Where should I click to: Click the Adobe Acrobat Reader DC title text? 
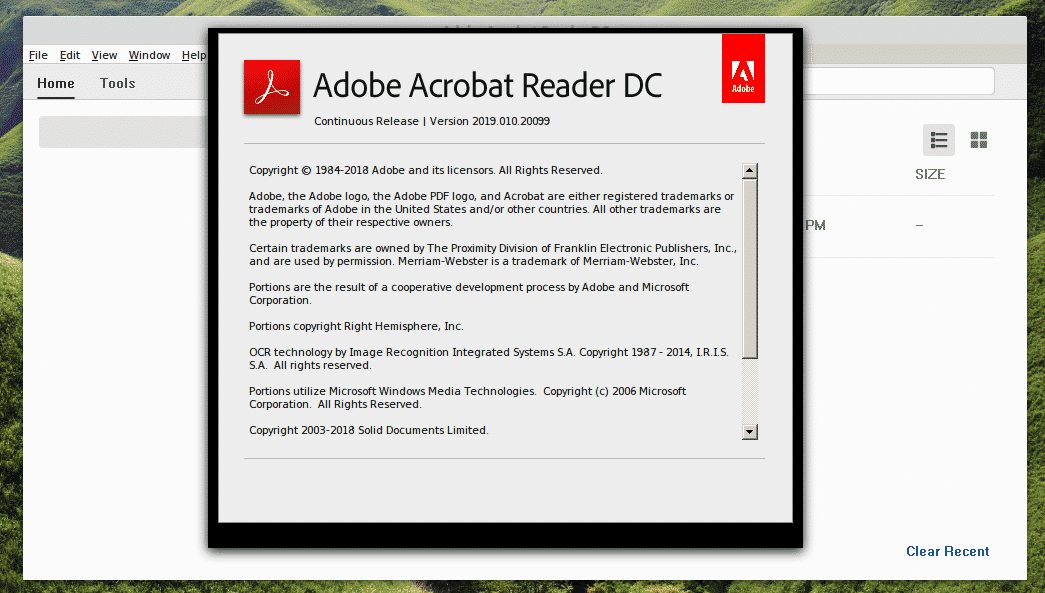488,86
